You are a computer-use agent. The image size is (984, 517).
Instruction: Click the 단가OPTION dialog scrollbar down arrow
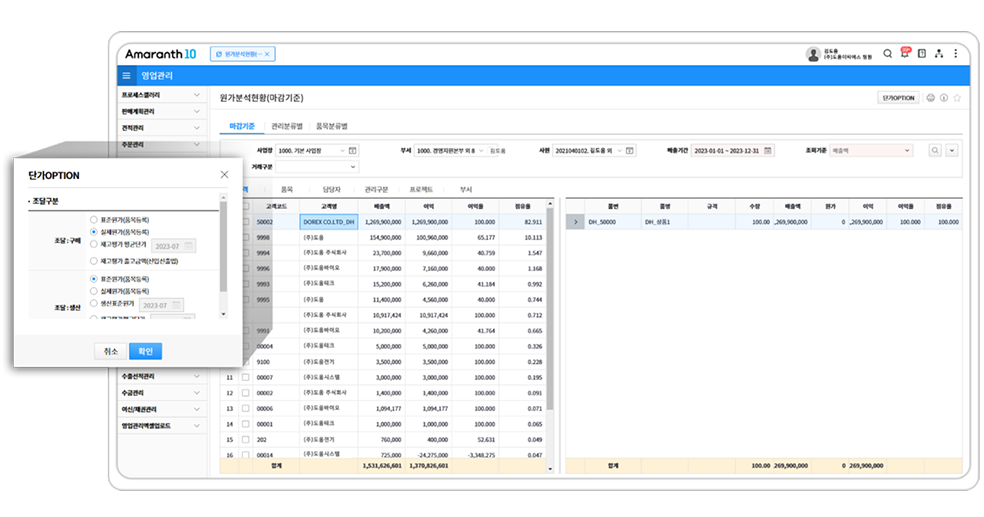223,314
